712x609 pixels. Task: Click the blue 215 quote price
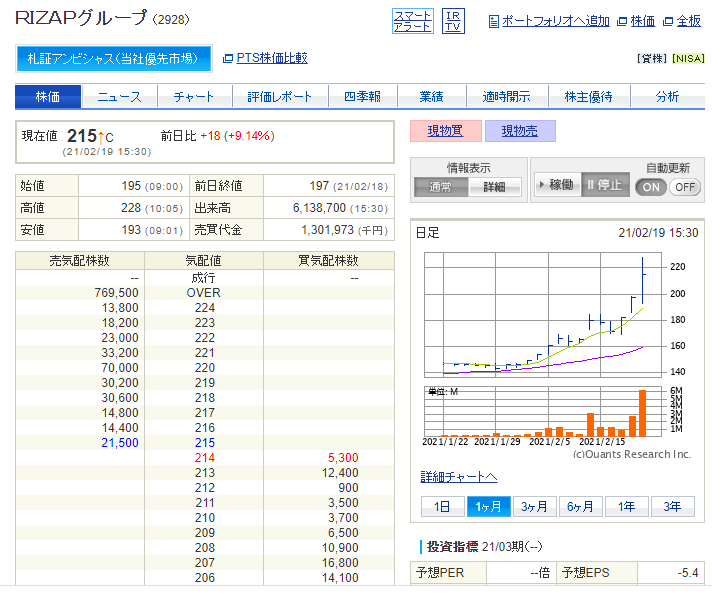pyautogui.click(x=204, y=443)
